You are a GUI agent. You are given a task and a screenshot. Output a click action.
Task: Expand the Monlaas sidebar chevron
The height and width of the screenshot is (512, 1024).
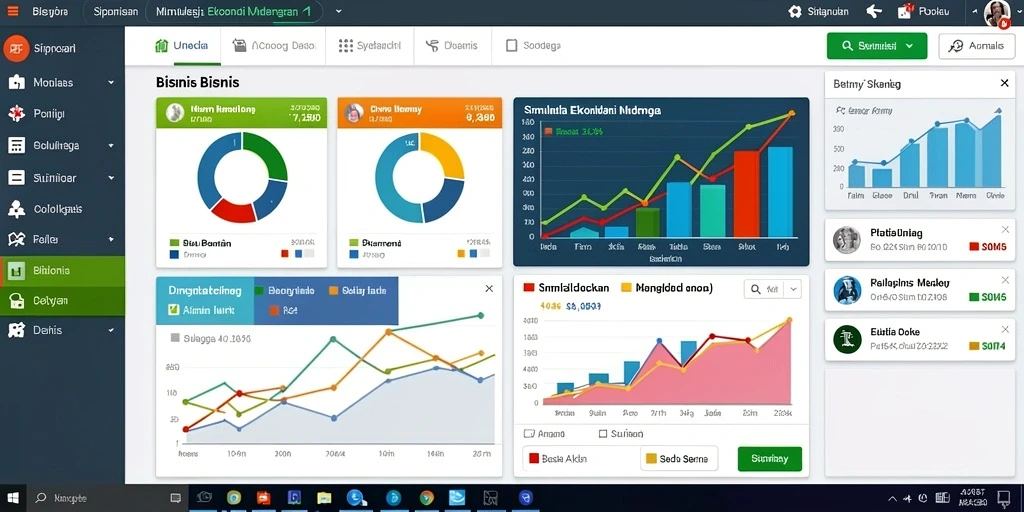tap(111, 83)
